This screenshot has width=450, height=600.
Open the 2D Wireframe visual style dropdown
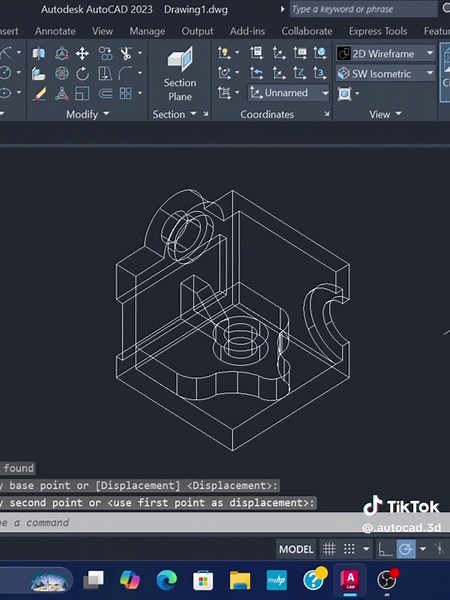(386, 54)
